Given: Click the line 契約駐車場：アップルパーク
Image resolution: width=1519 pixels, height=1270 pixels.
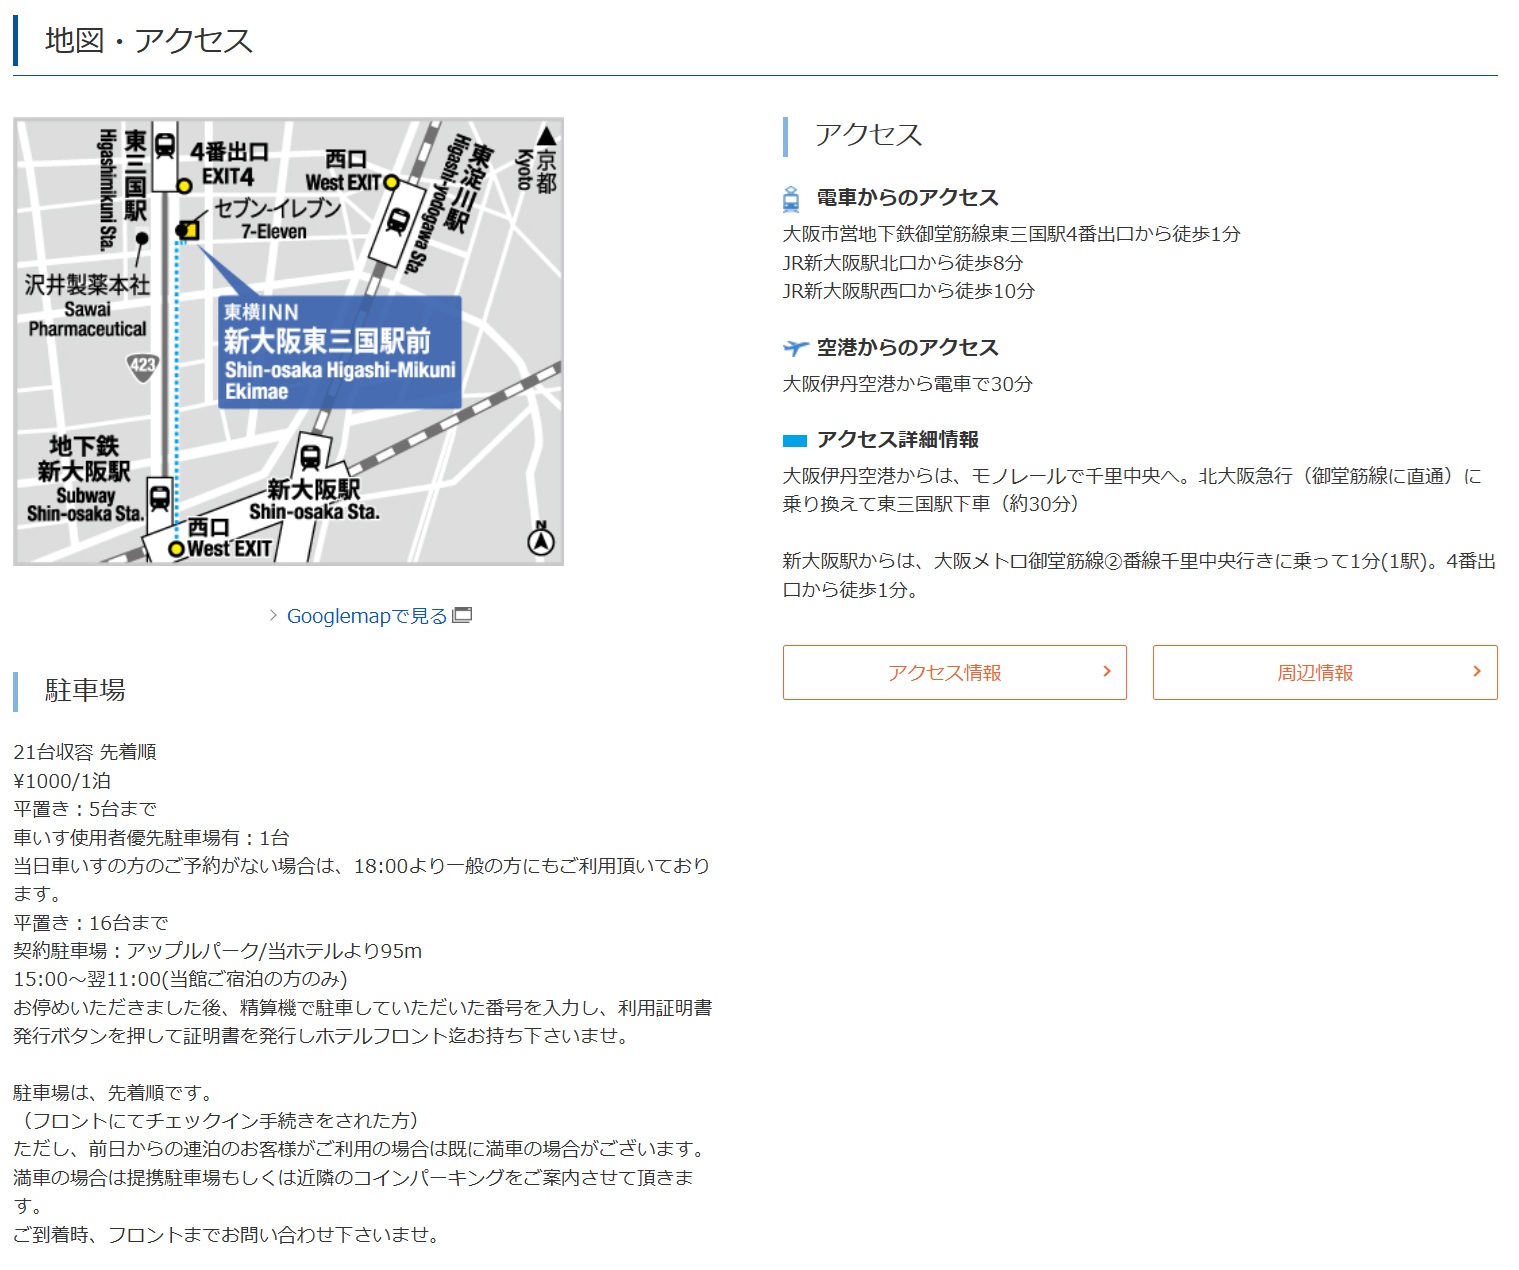Looking at the screenshot, I should coord(218,951).
